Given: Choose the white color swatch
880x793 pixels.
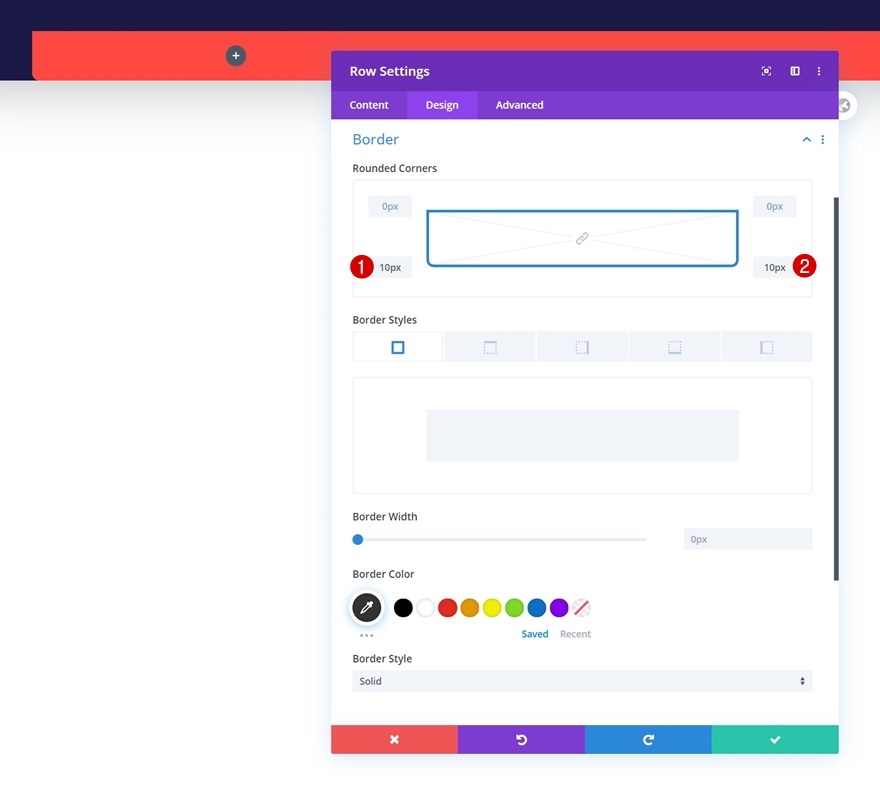Looking at the screenshot, I should pyautogui.click(x=425, y=607).
